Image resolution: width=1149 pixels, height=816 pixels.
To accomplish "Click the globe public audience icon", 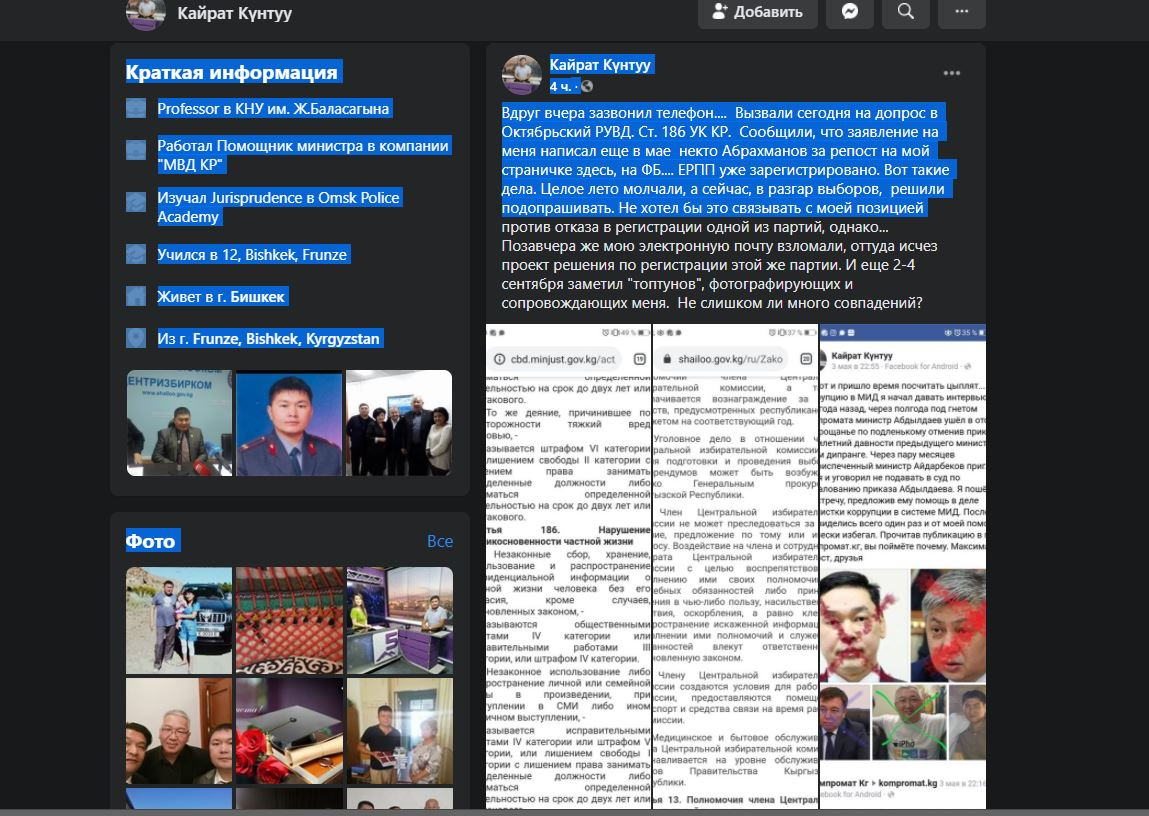I will coord(588,86).
